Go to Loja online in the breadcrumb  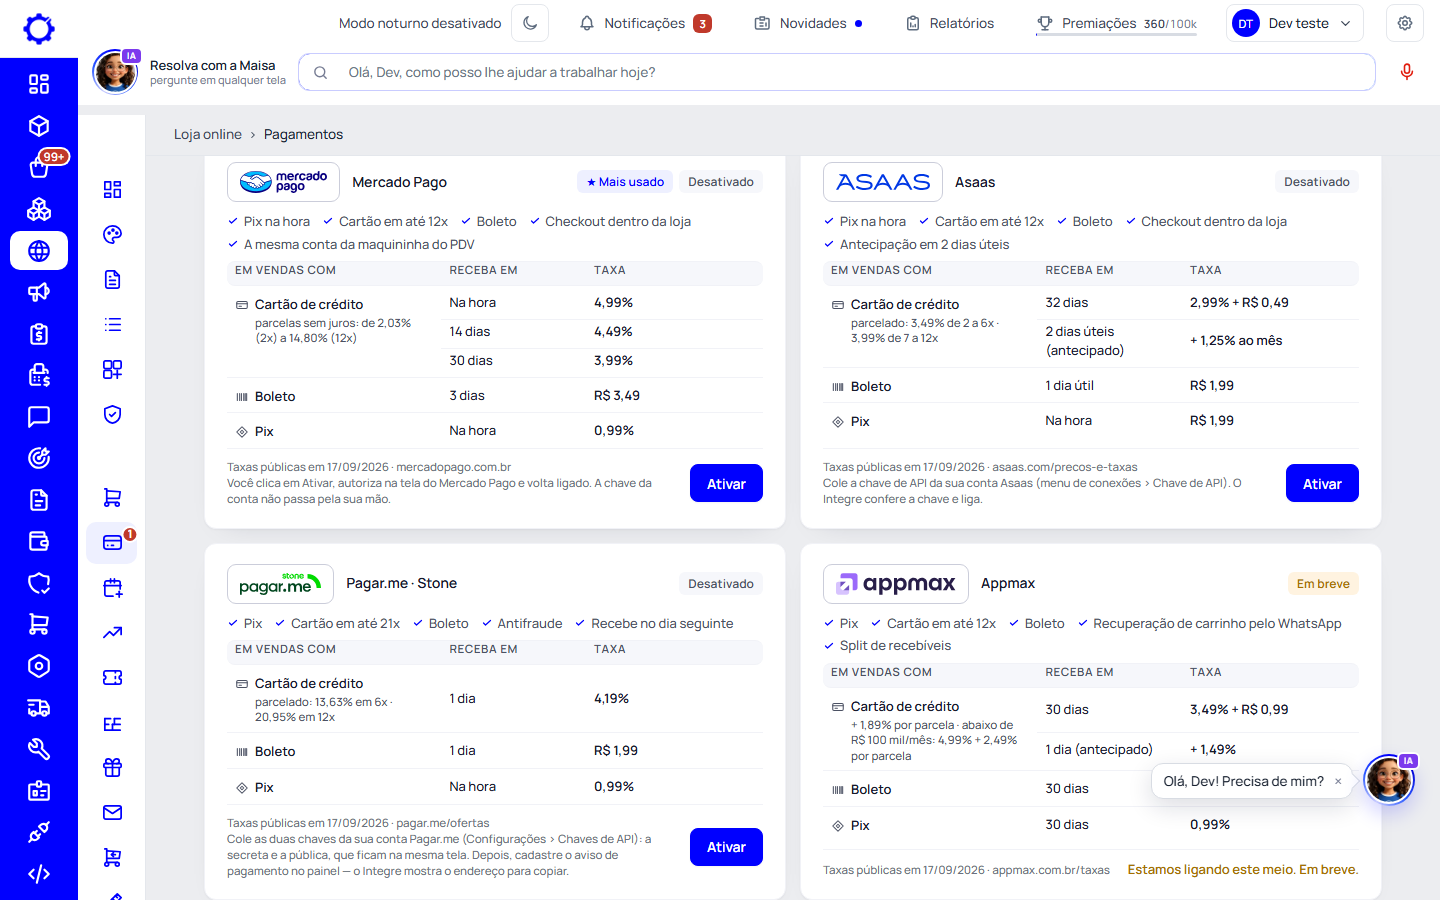coord(208,134)
